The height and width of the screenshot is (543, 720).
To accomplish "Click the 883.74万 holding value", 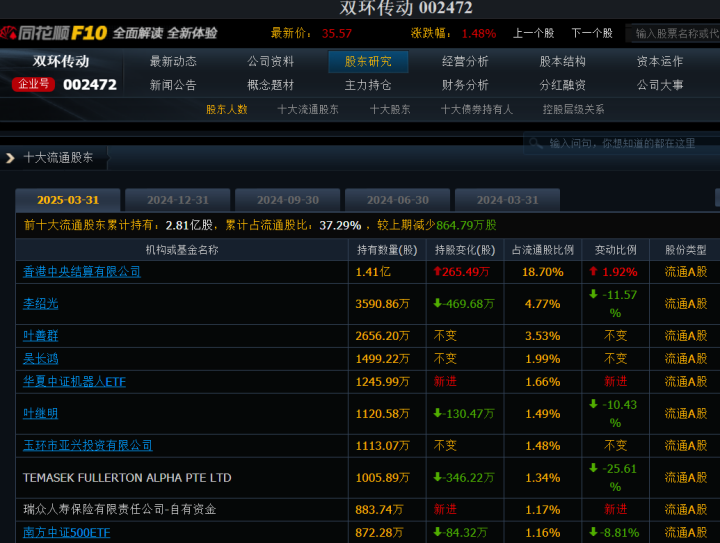I will [379, 509].
